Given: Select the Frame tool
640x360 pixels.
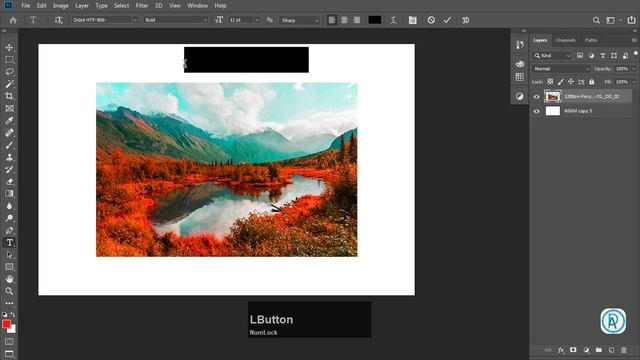Looking at the screenshot, I should tap(9, 109).
